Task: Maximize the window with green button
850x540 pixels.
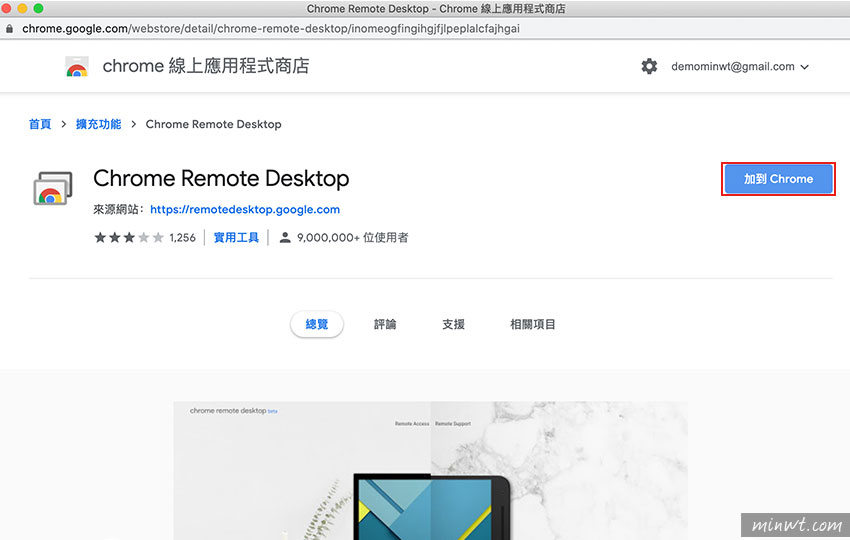Action: coord(38,8)
